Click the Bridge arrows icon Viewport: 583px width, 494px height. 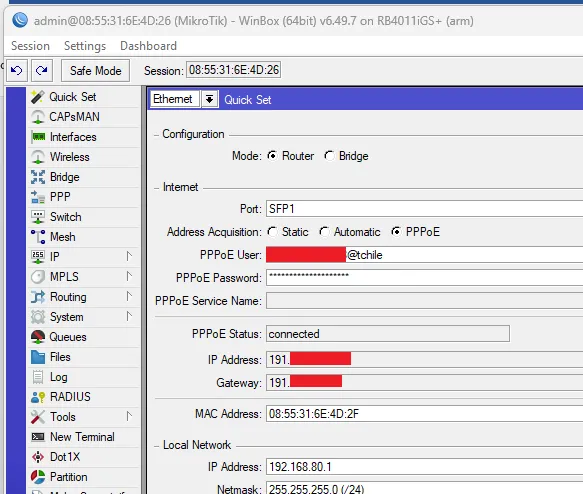point(38,177)
